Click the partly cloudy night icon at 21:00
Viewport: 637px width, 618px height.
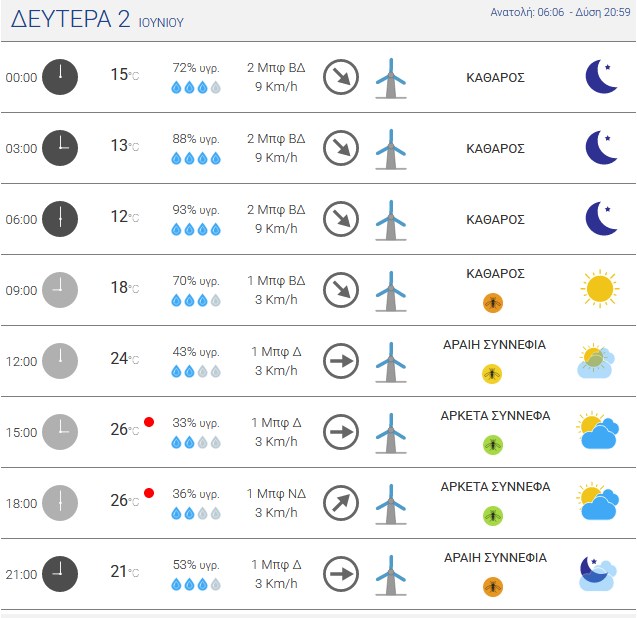click(598, 573)
